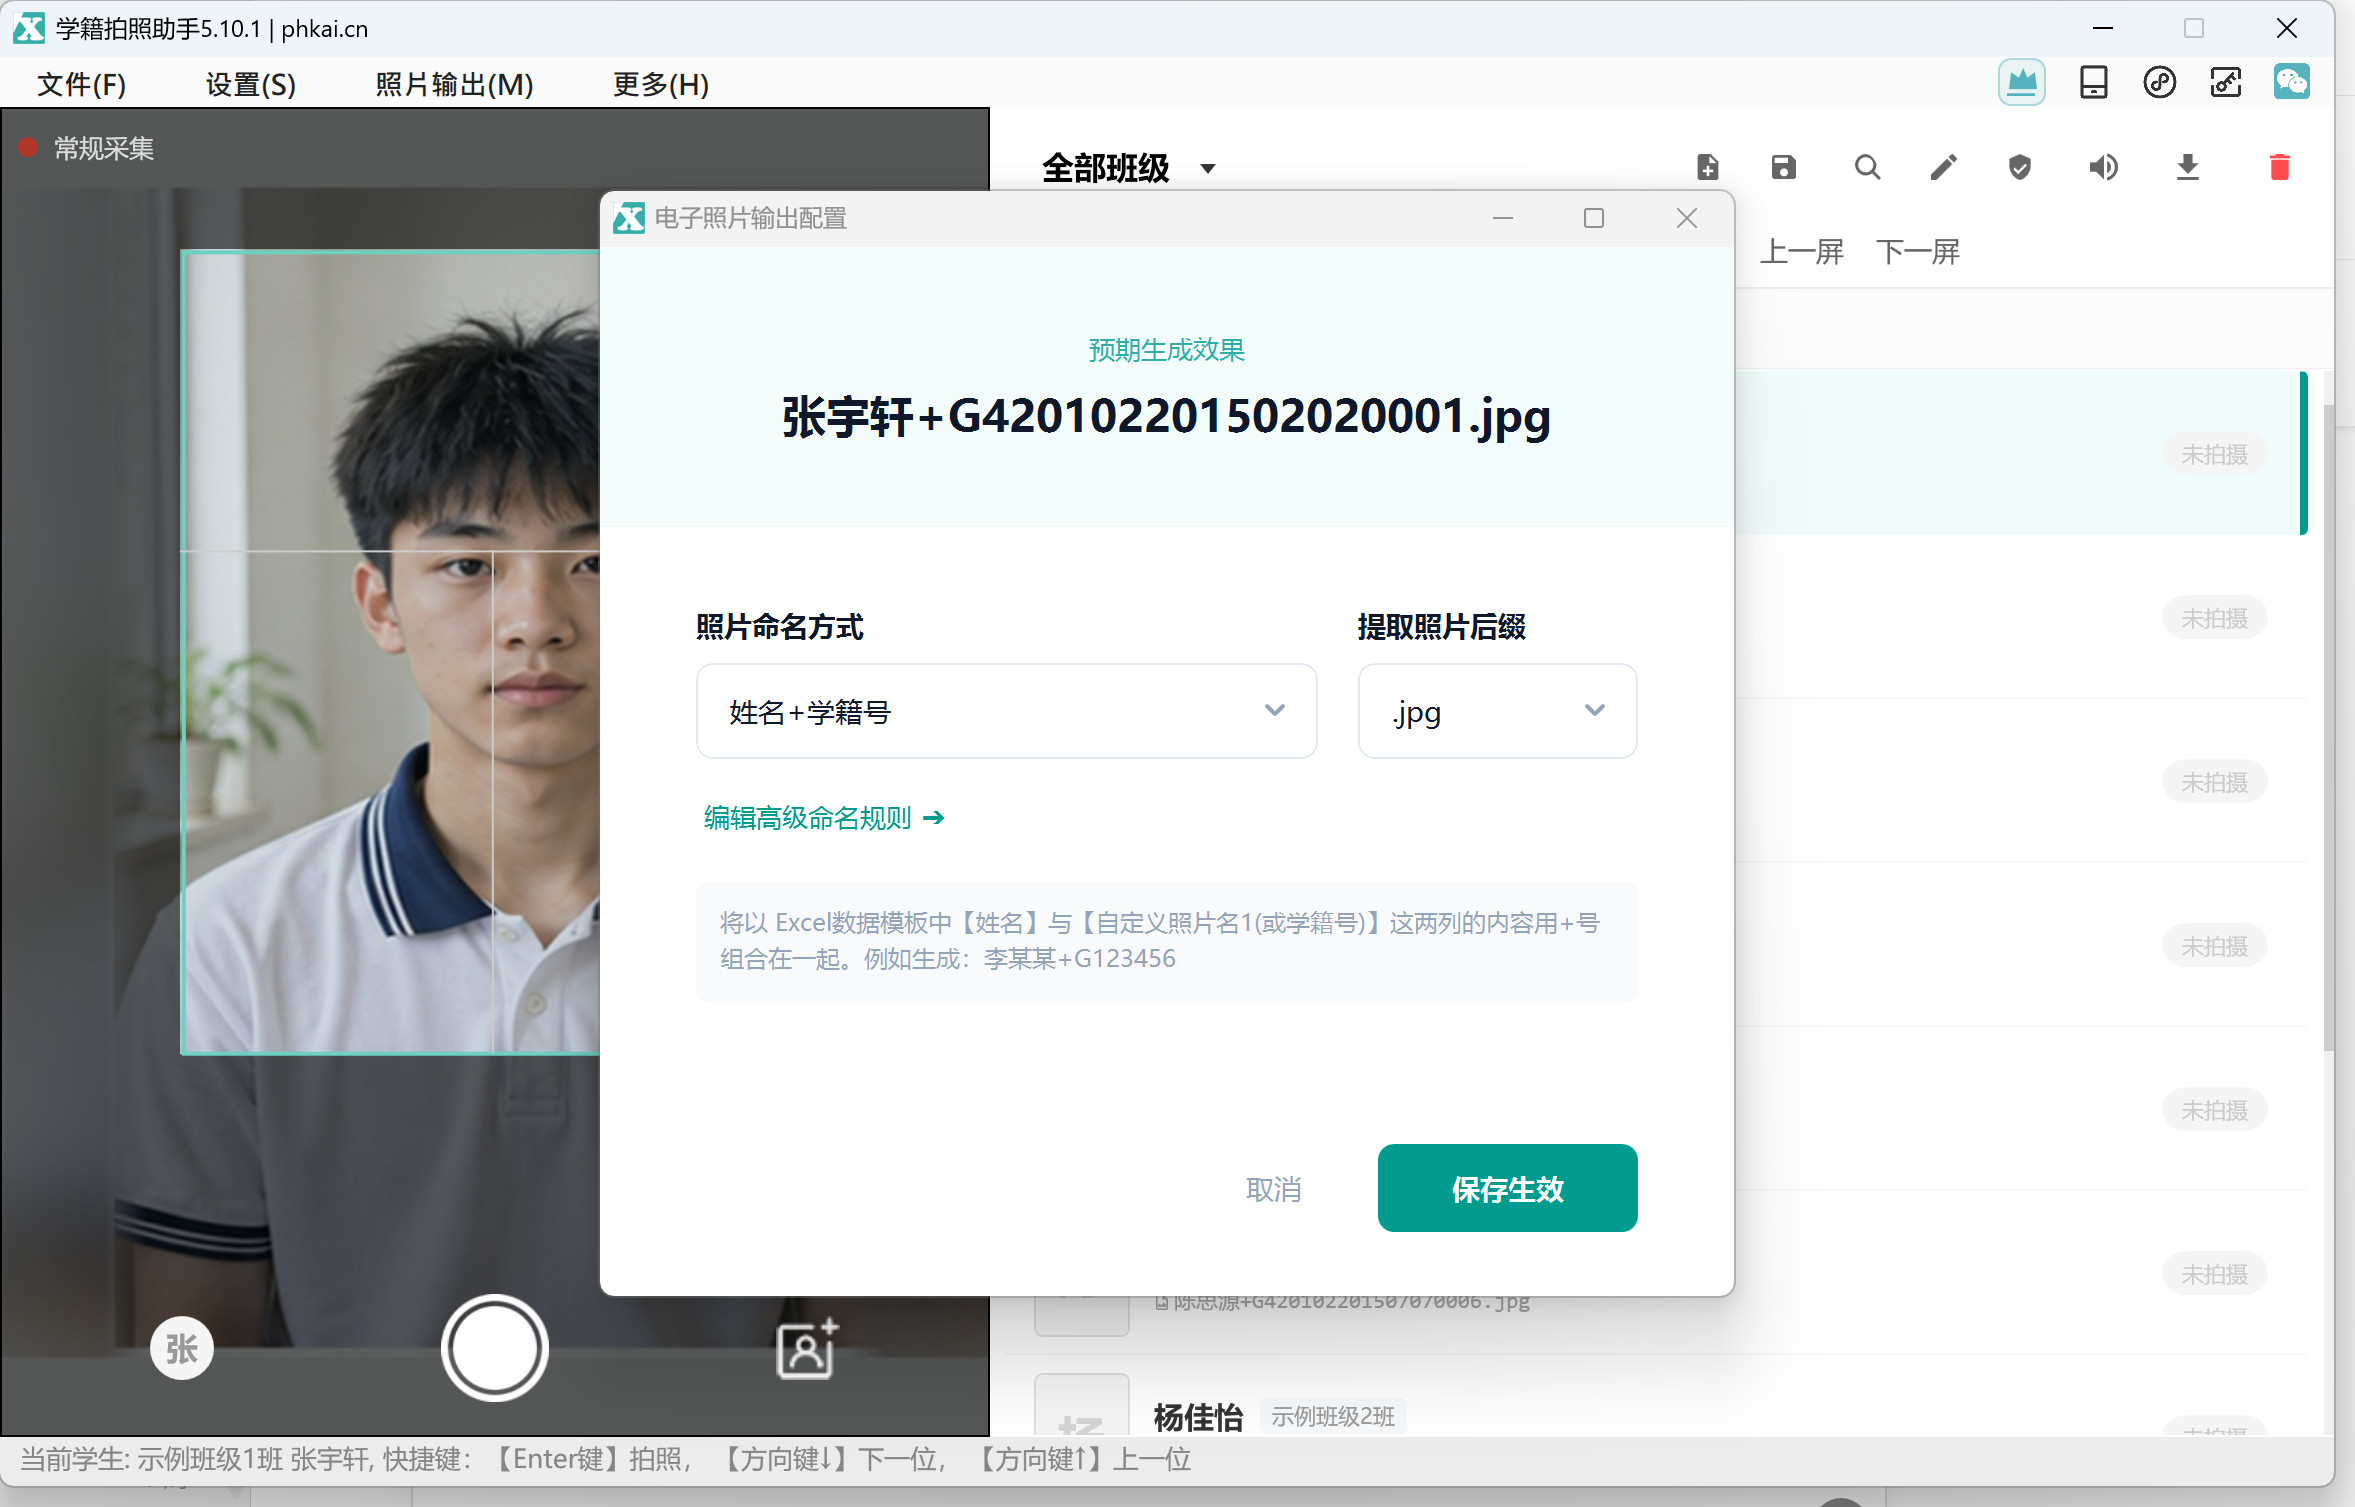Click the 常规采集 mode label
Screen dimensions: 2355x1507
(x=103, y=149)
